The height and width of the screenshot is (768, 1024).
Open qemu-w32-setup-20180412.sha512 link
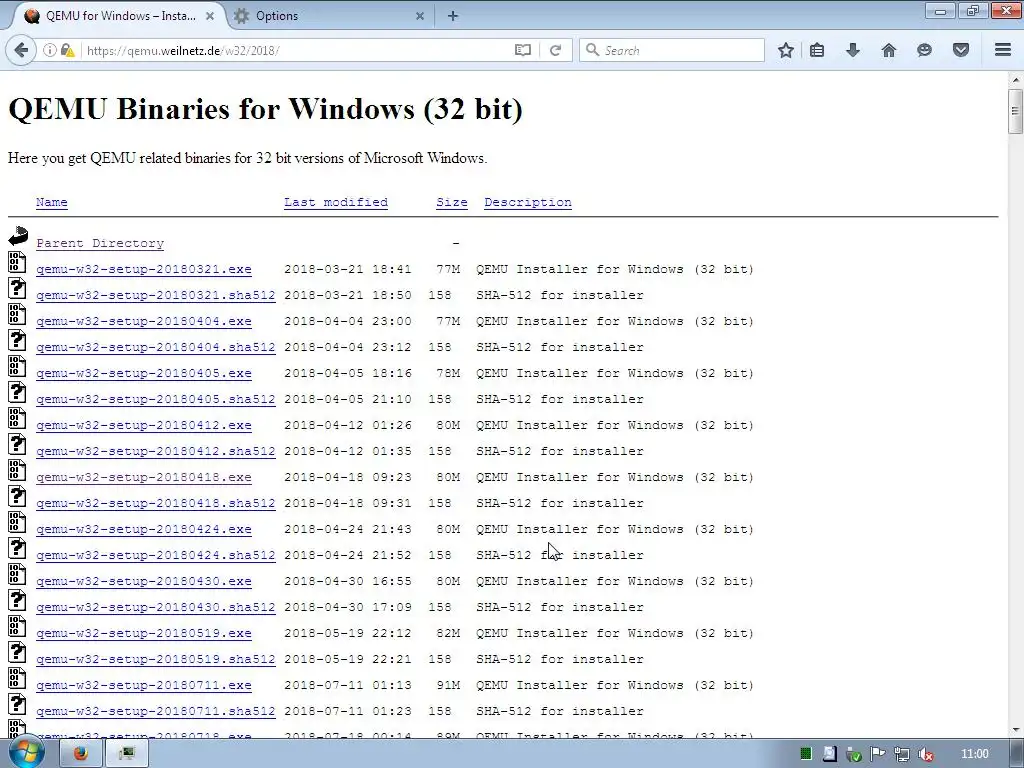pos(155,451)
